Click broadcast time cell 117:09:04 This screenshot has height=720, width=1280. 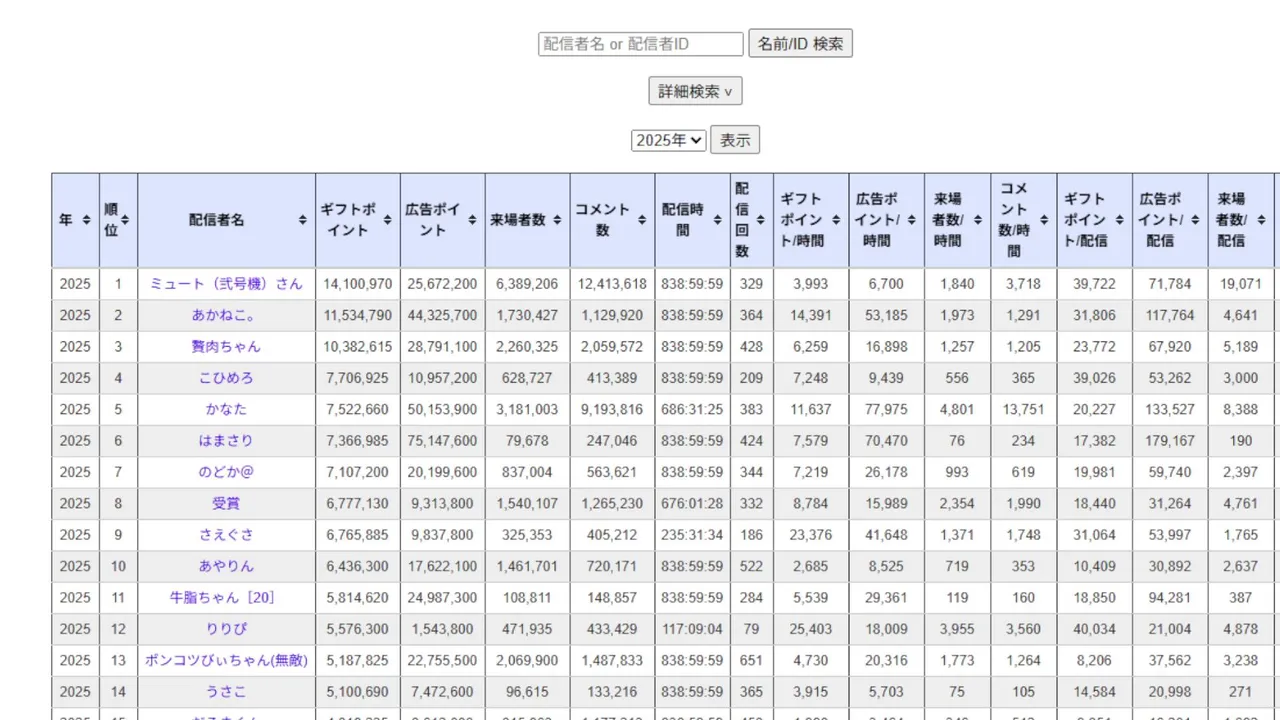(x=692, y=629)
